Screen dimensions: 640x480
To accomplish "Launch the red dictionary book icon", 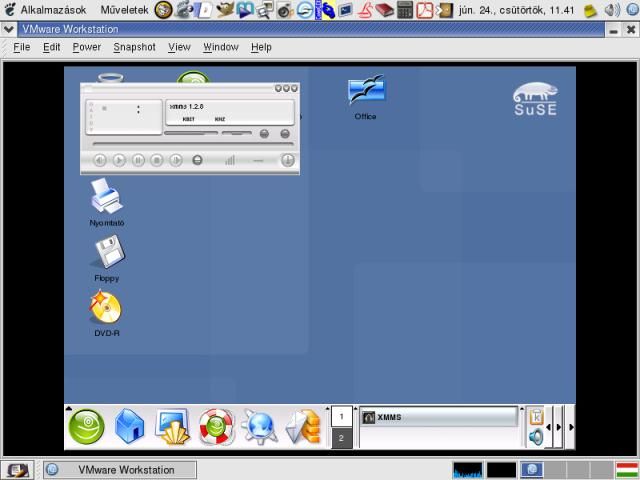I will click(x=384, y=10).
